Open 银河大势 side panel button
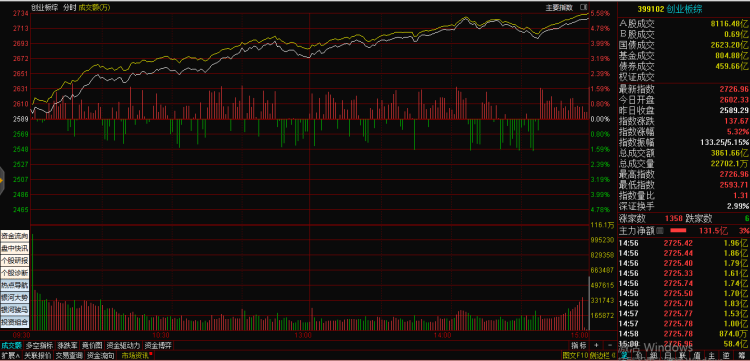The height and width of the screenshot is (361, 750). [x=15, y=297]
